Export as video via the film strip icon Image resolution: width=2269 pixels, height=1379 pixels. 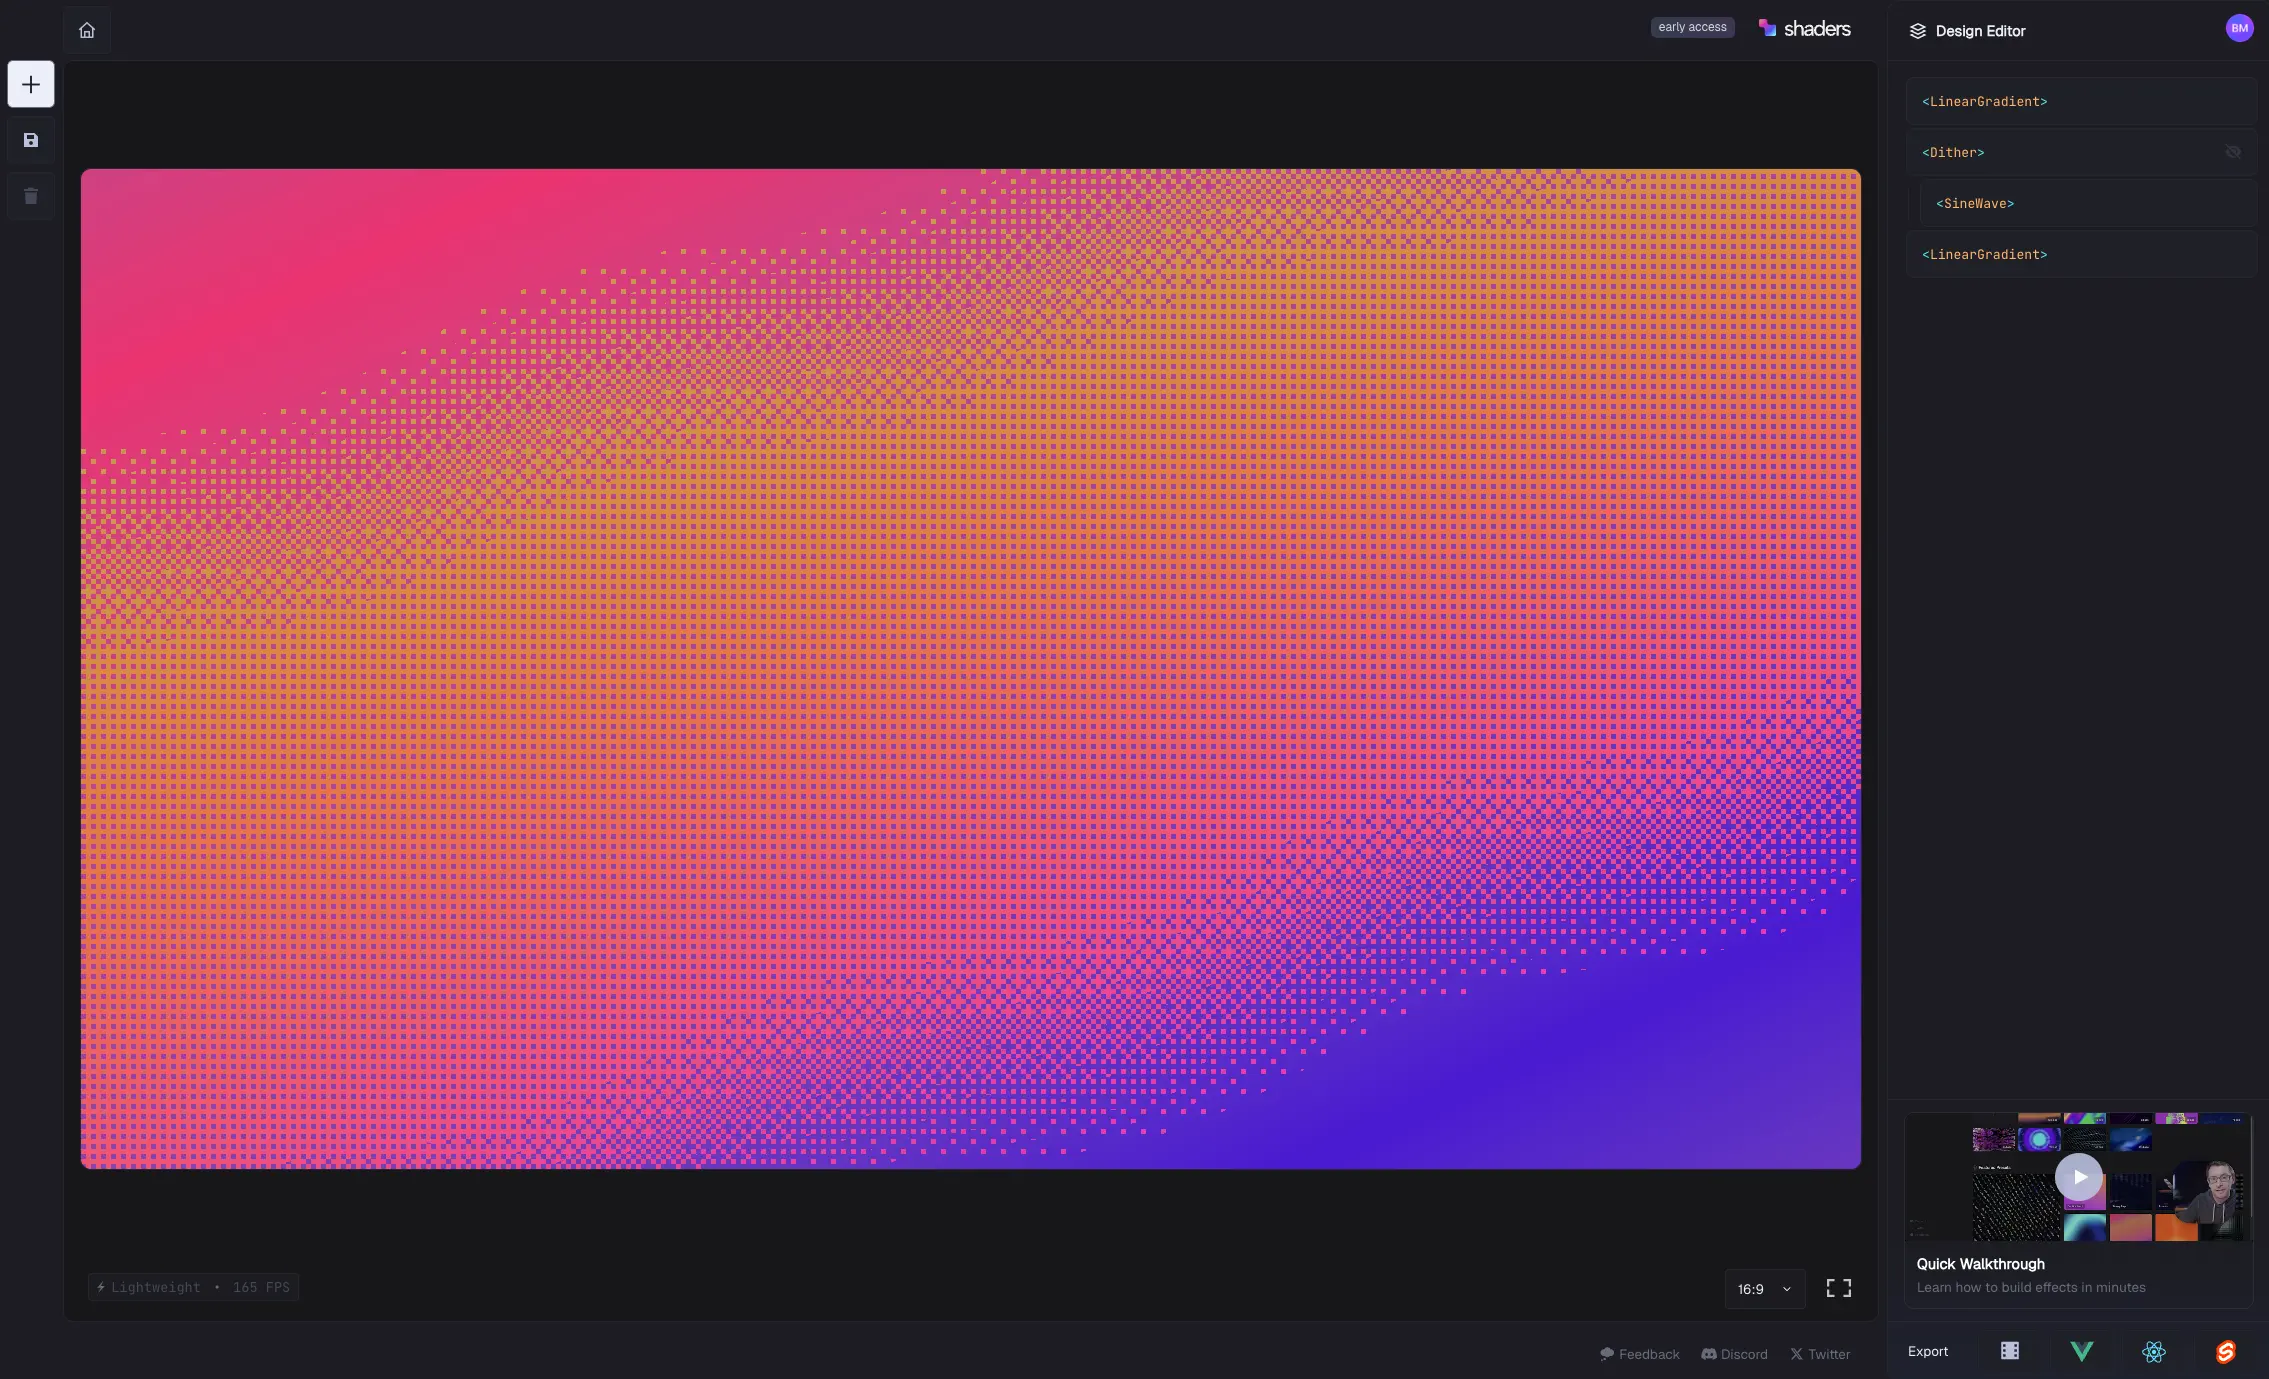[x=2009, y=1351]
